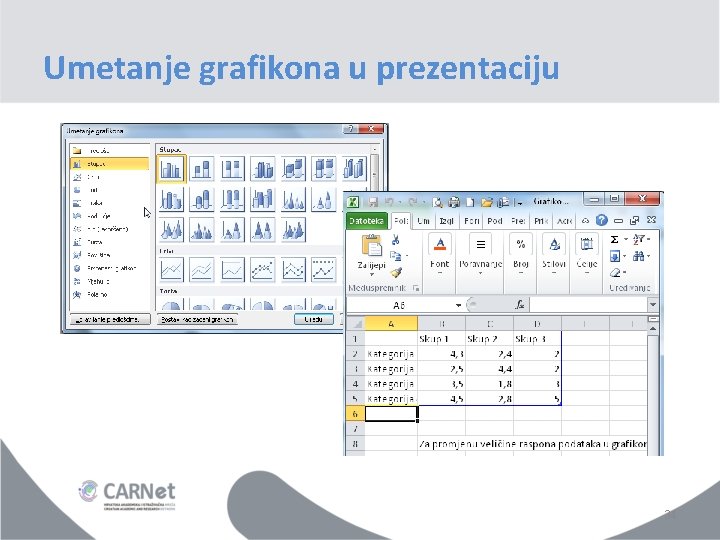This screenshot has height=540, width=720.
Task: Click the printer icon in Excel toolbar
Action: point(454,202)
